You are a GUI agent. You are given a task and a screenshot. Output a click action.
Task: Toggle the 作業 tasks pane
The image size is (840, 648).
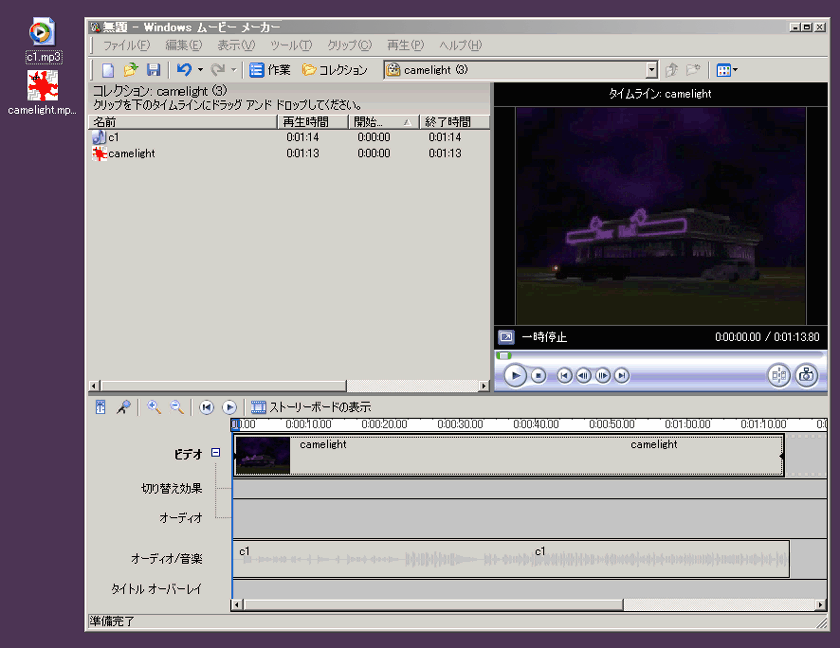pyautogui.click(x=270, y=70)
